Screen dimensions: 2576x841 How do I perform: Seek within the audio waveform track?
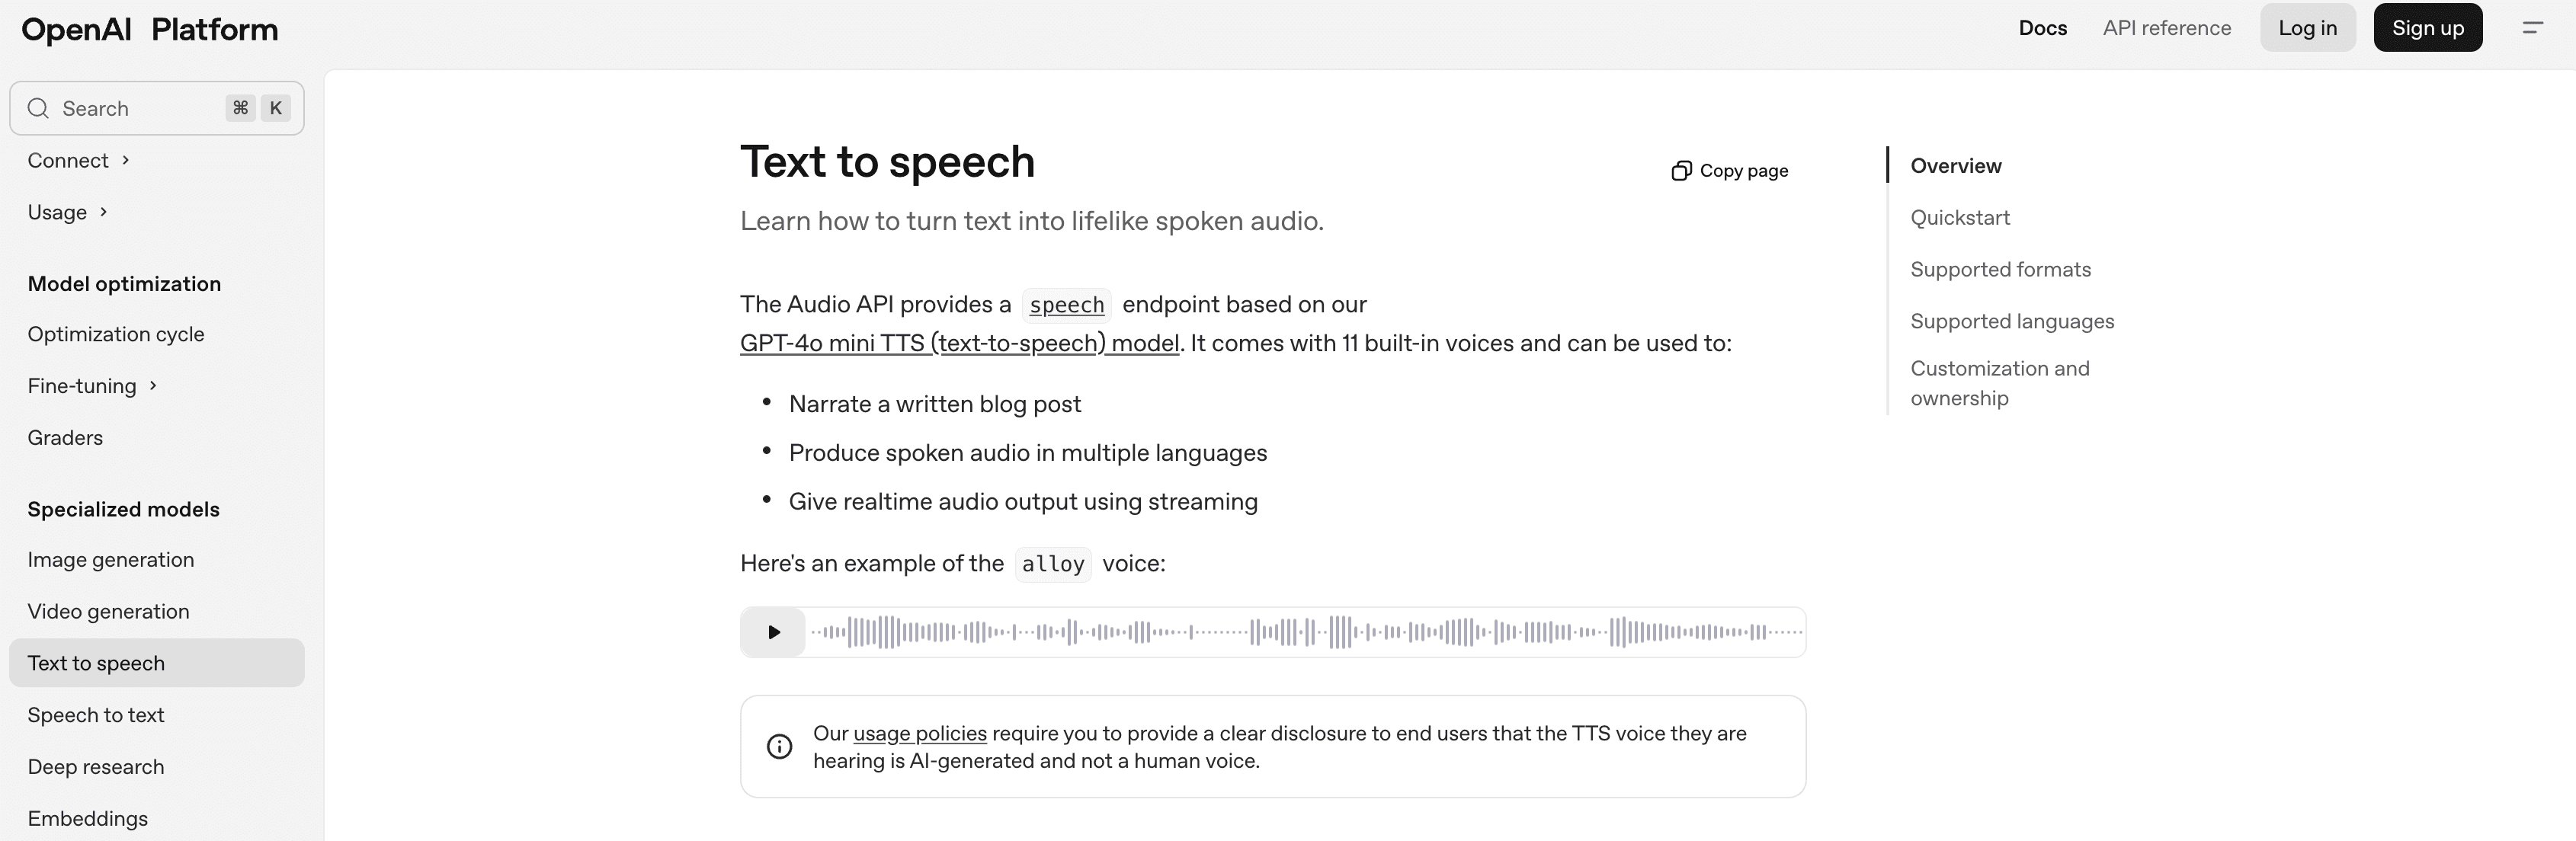click(x=1300, y=632)
